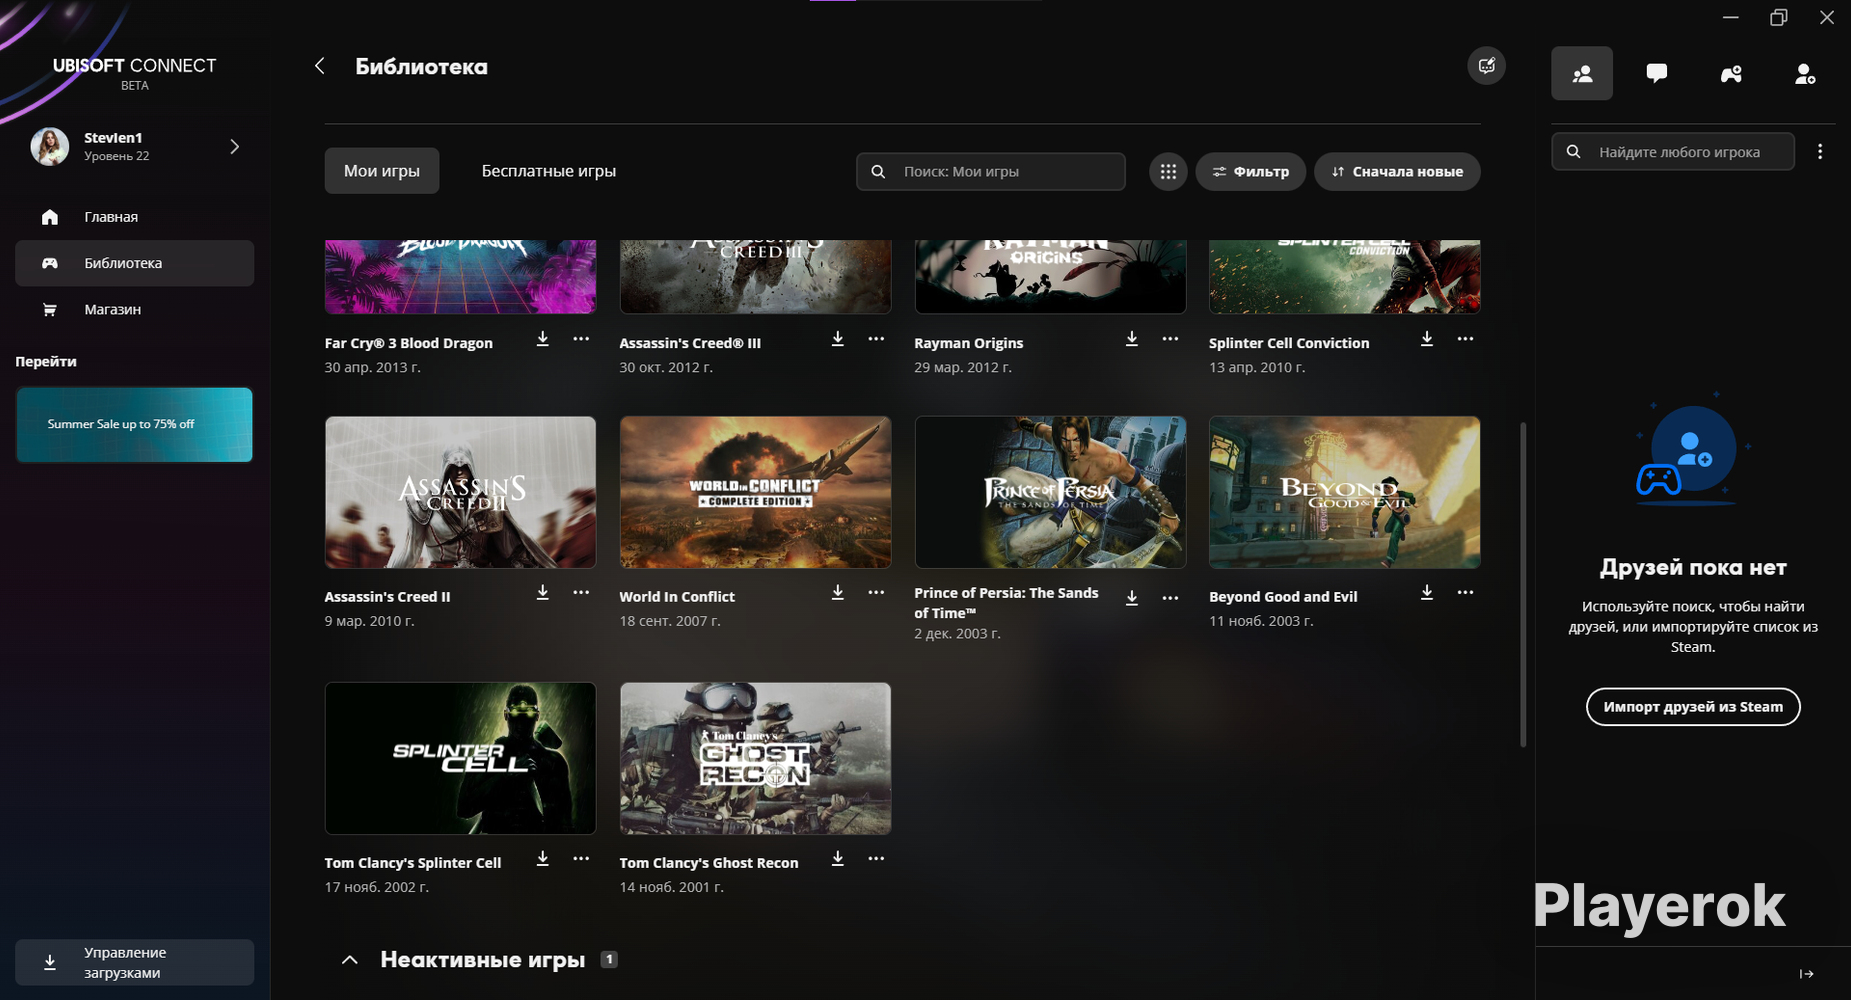Viewport: 1851px width, 1000px height.
Task: Open the friends panel three-dot menu
Action: 1820,151
